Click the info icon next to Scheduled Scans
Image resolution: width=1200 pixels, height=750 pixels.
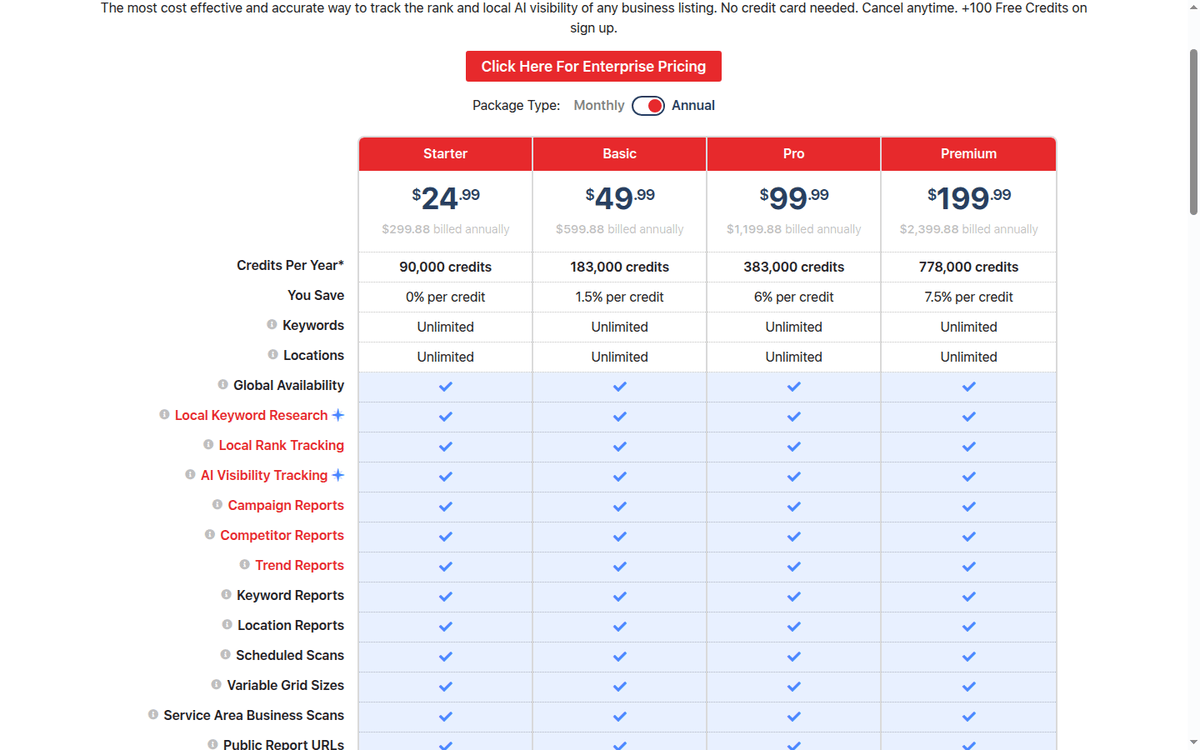[226, 655]
